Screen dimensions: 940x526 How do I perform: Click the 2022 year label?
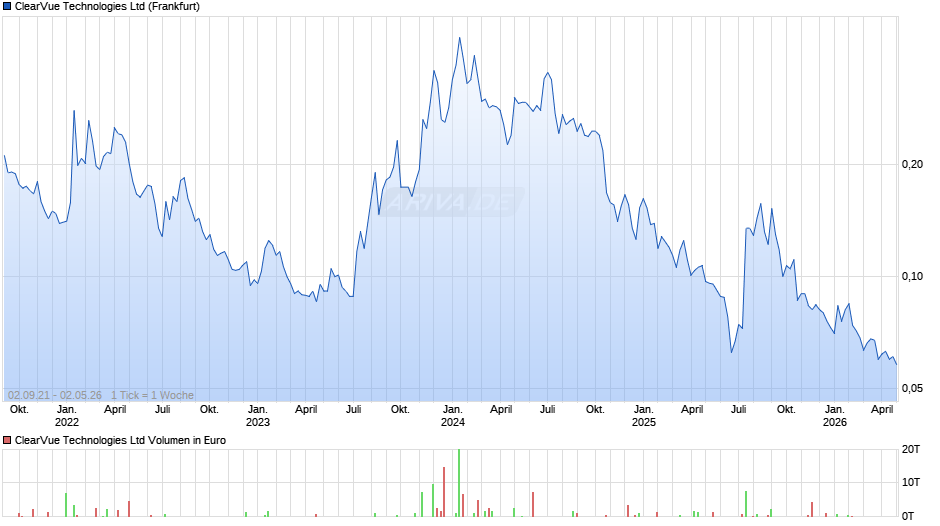(67, 423)
